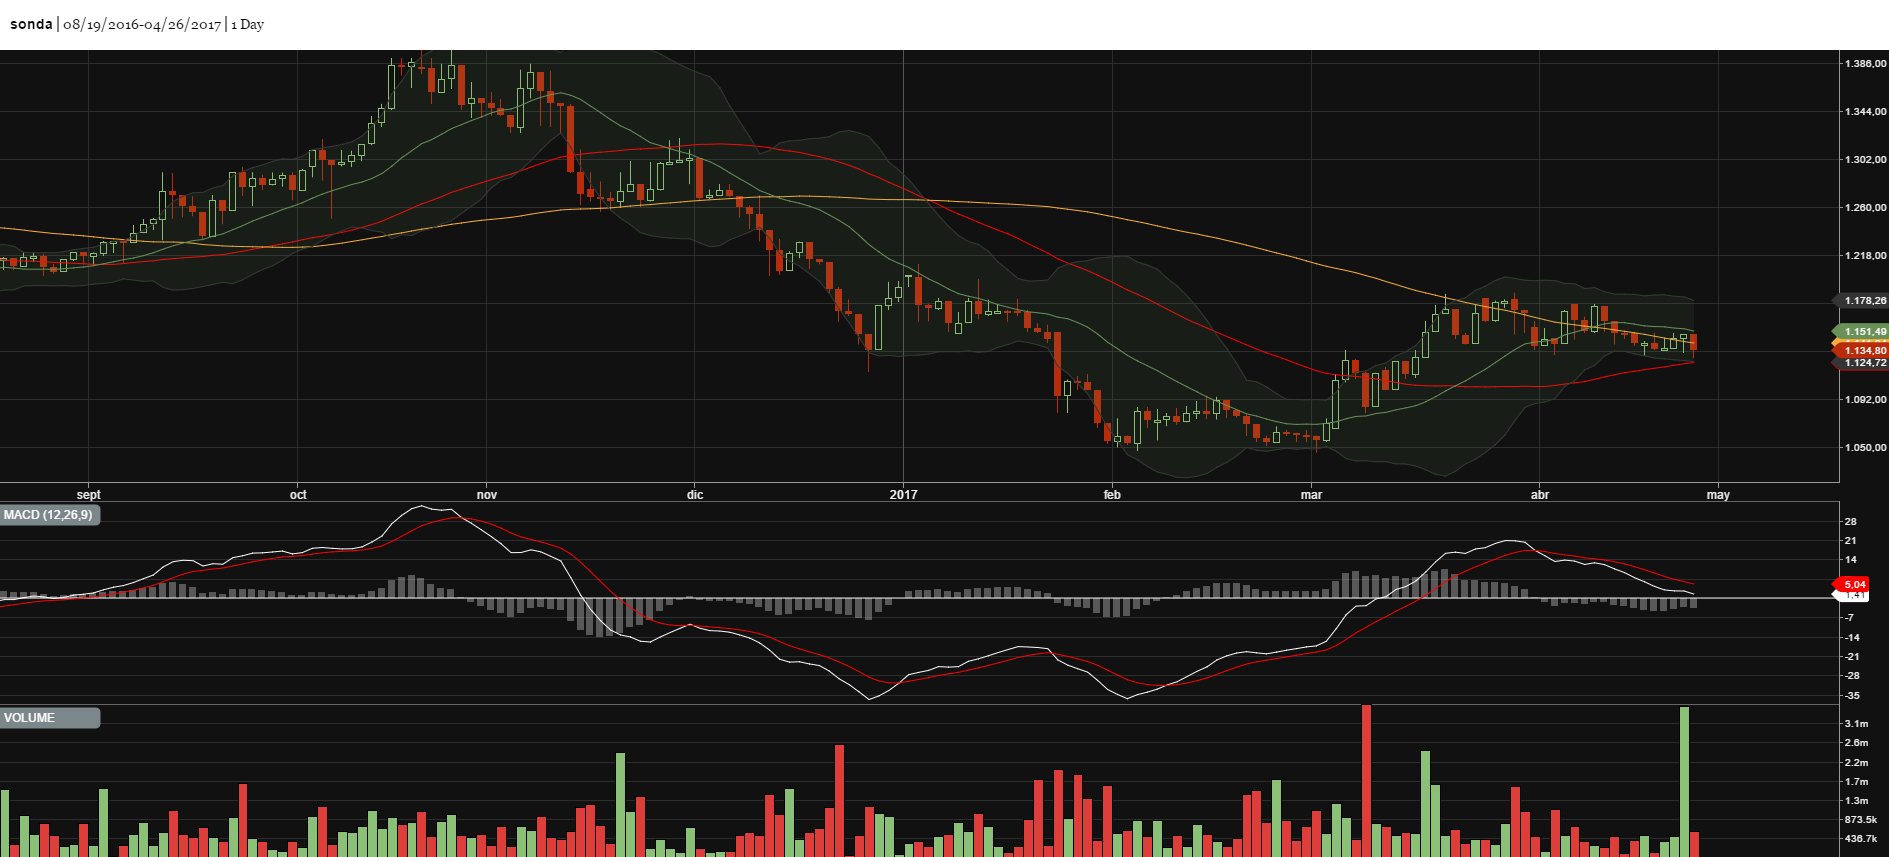This screenshot has height=857, width=1889.
Task: Click the '2.2m' volume axis label
Action: pos(1857,763)
